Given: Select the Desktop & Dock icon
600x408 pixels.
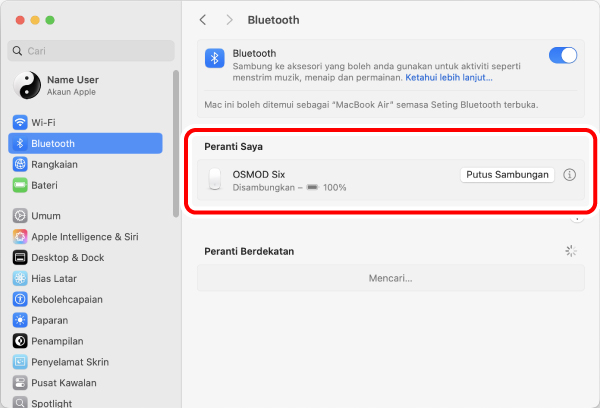Looking at the screenshot, I should click(20, 257).
